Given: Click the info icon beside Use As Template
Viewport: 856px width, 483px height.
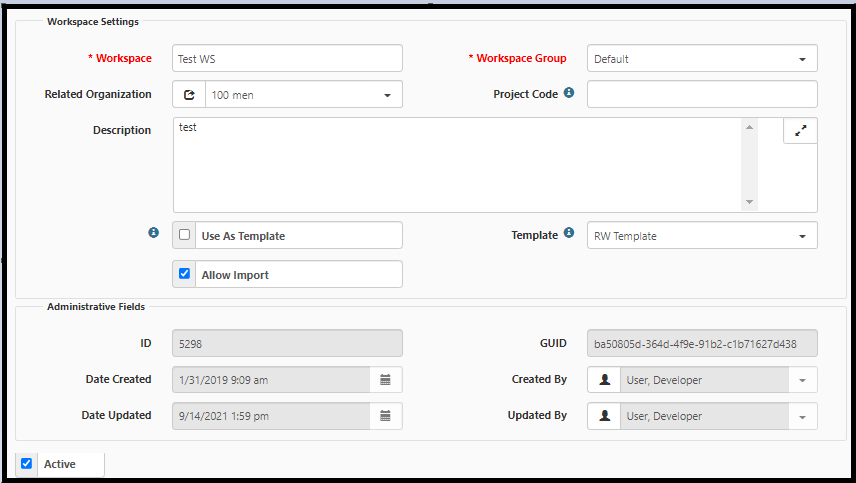Looking at the screenshot, I should (x=154, y=233).
